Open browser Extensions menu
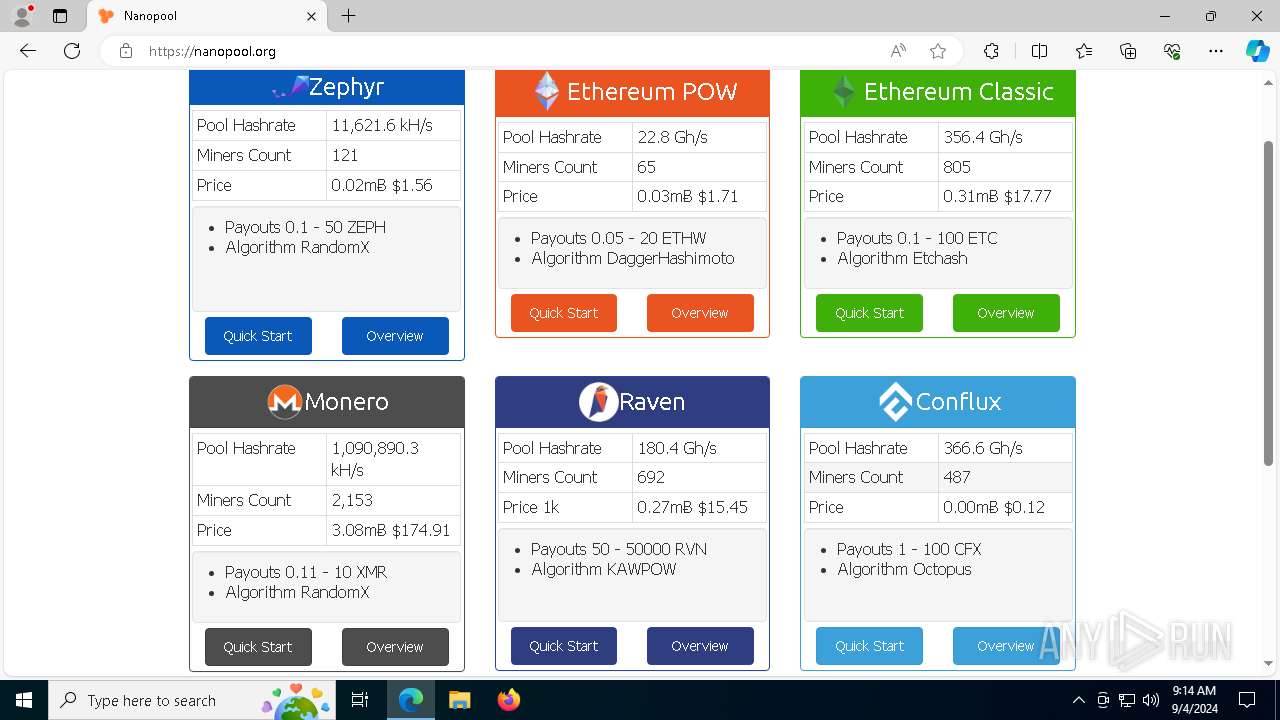 (x=991, y=51)
